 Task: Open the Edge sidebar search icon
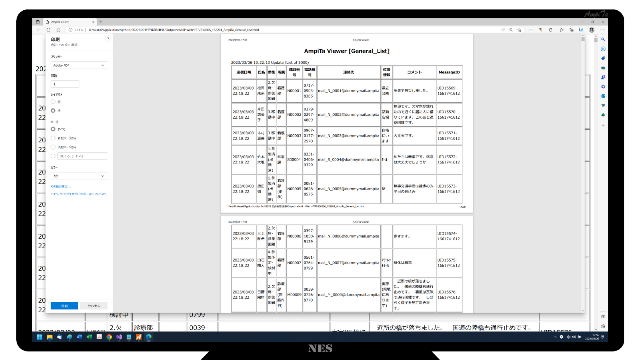[603, 40]
